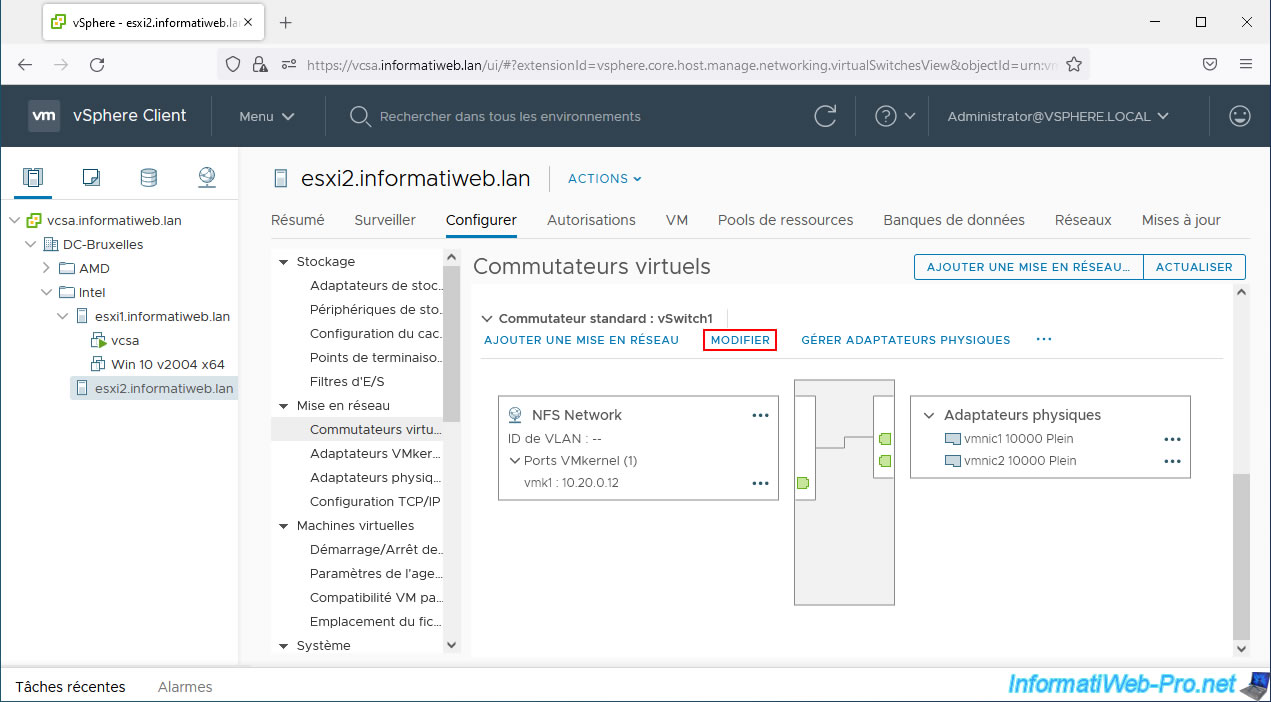Click the vmnic2 adapter icon
Screen dimensions: 1271x702
[953, 461]
